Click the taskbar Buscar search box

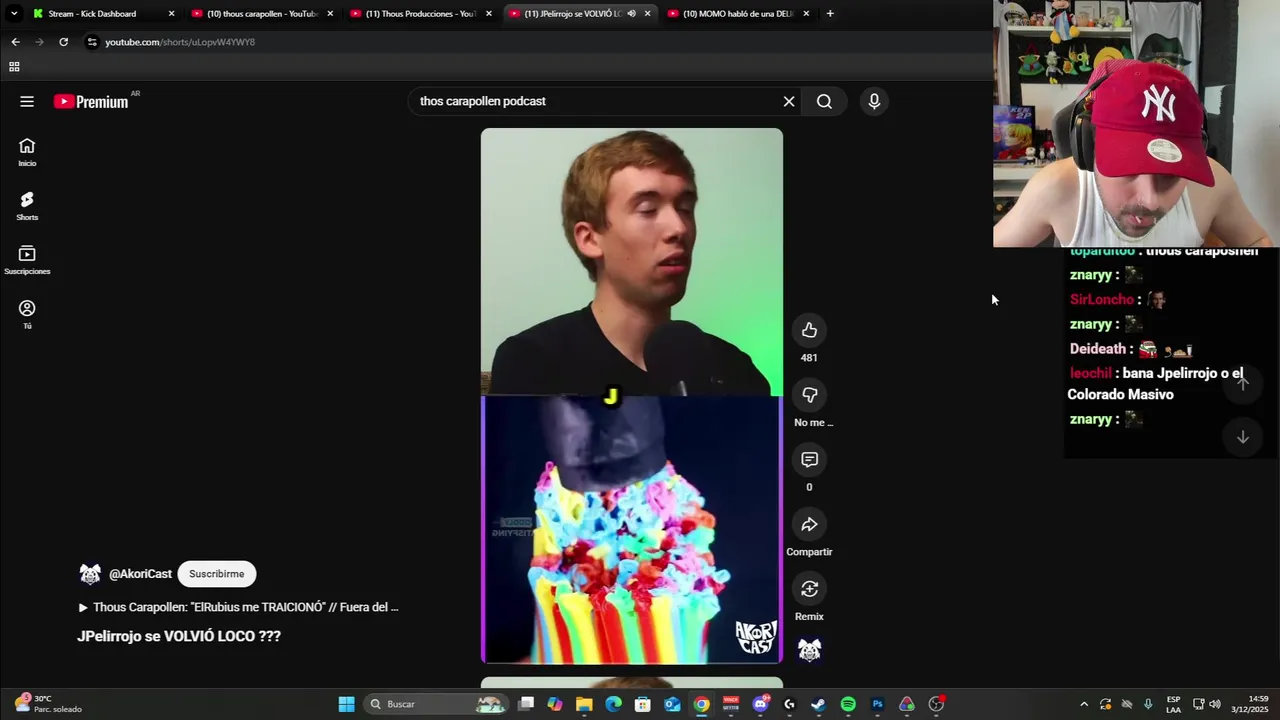click(x=437, y=704)
